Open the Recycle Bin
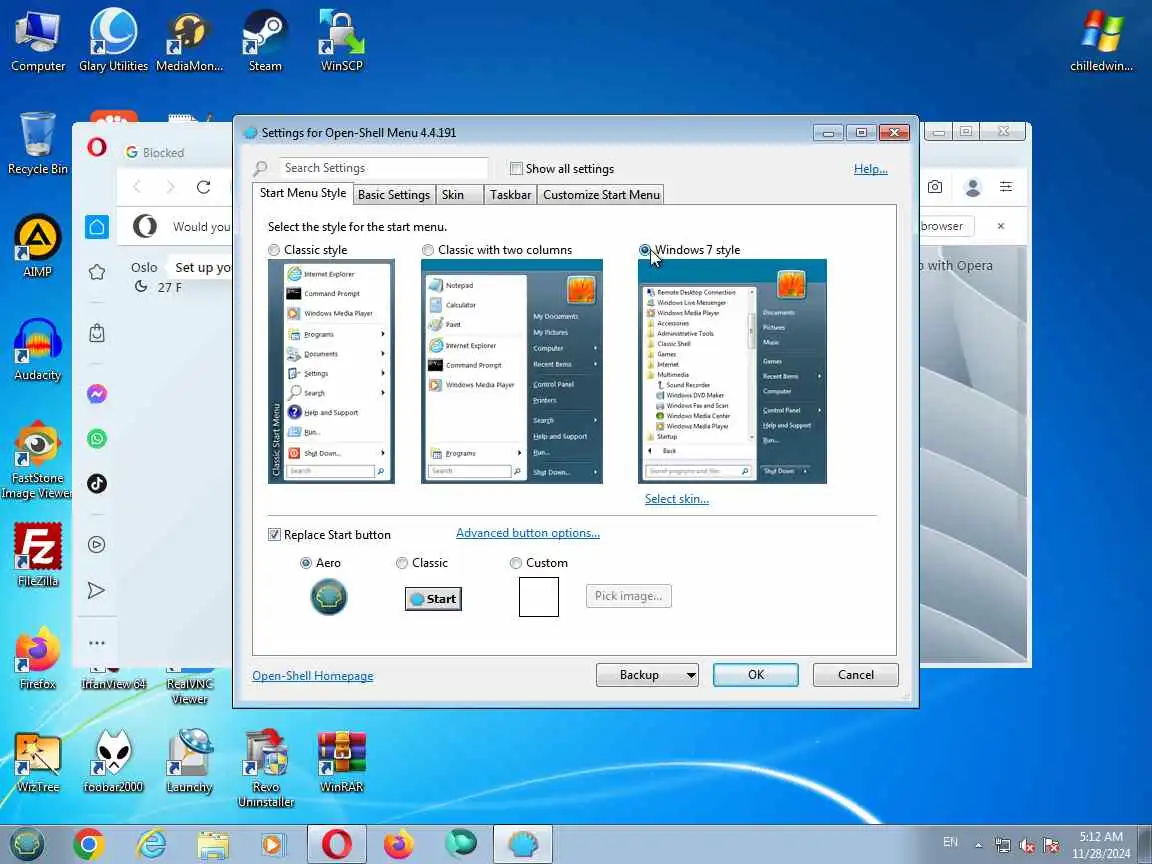Screen dimensions: 1152x864 pos(37,143)
